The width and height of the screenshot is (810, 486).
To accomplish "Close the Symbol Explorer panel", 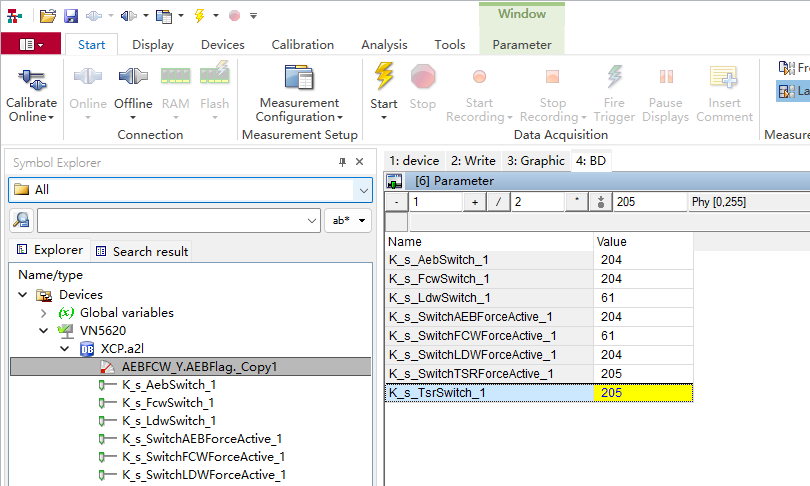I will click(360, 163).
